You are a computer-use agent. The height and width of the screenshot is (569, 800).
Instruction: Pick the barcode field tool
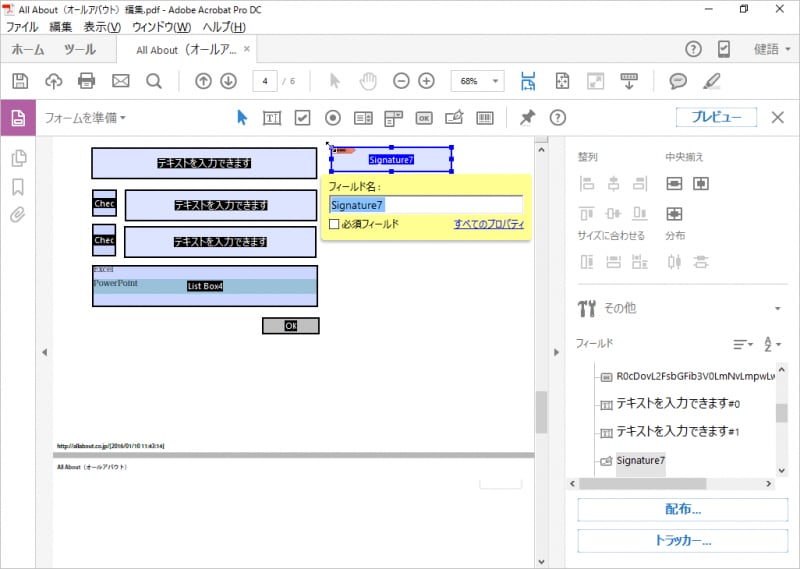coord(485,118)
